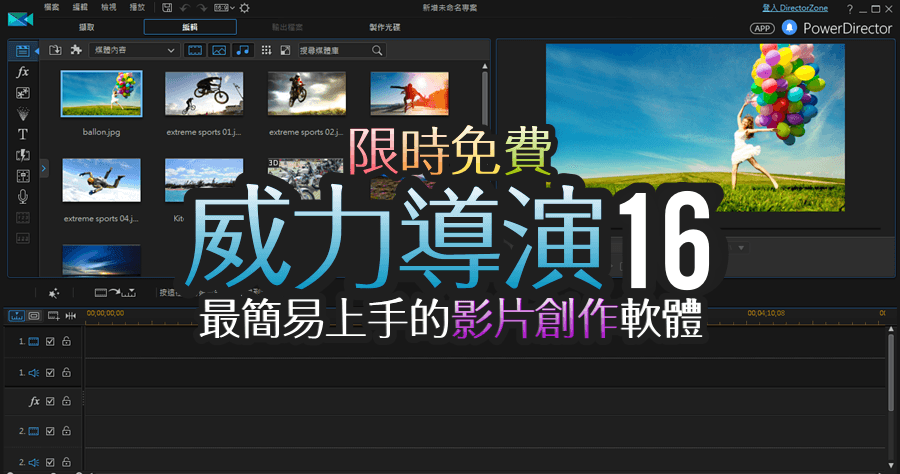Switch to the 製作光碟 tab
Viewport: 900px width, 474px height.
pos(385,27)
